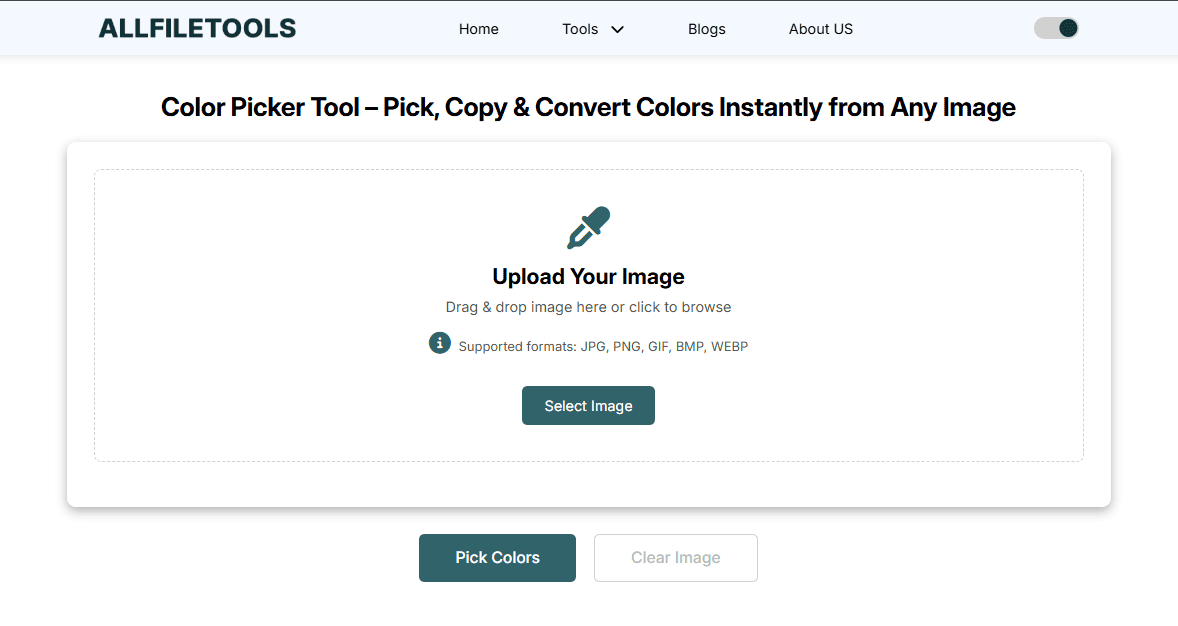Click the Pick Colors button
1178x626 pixels.
(x=497, y=558)
